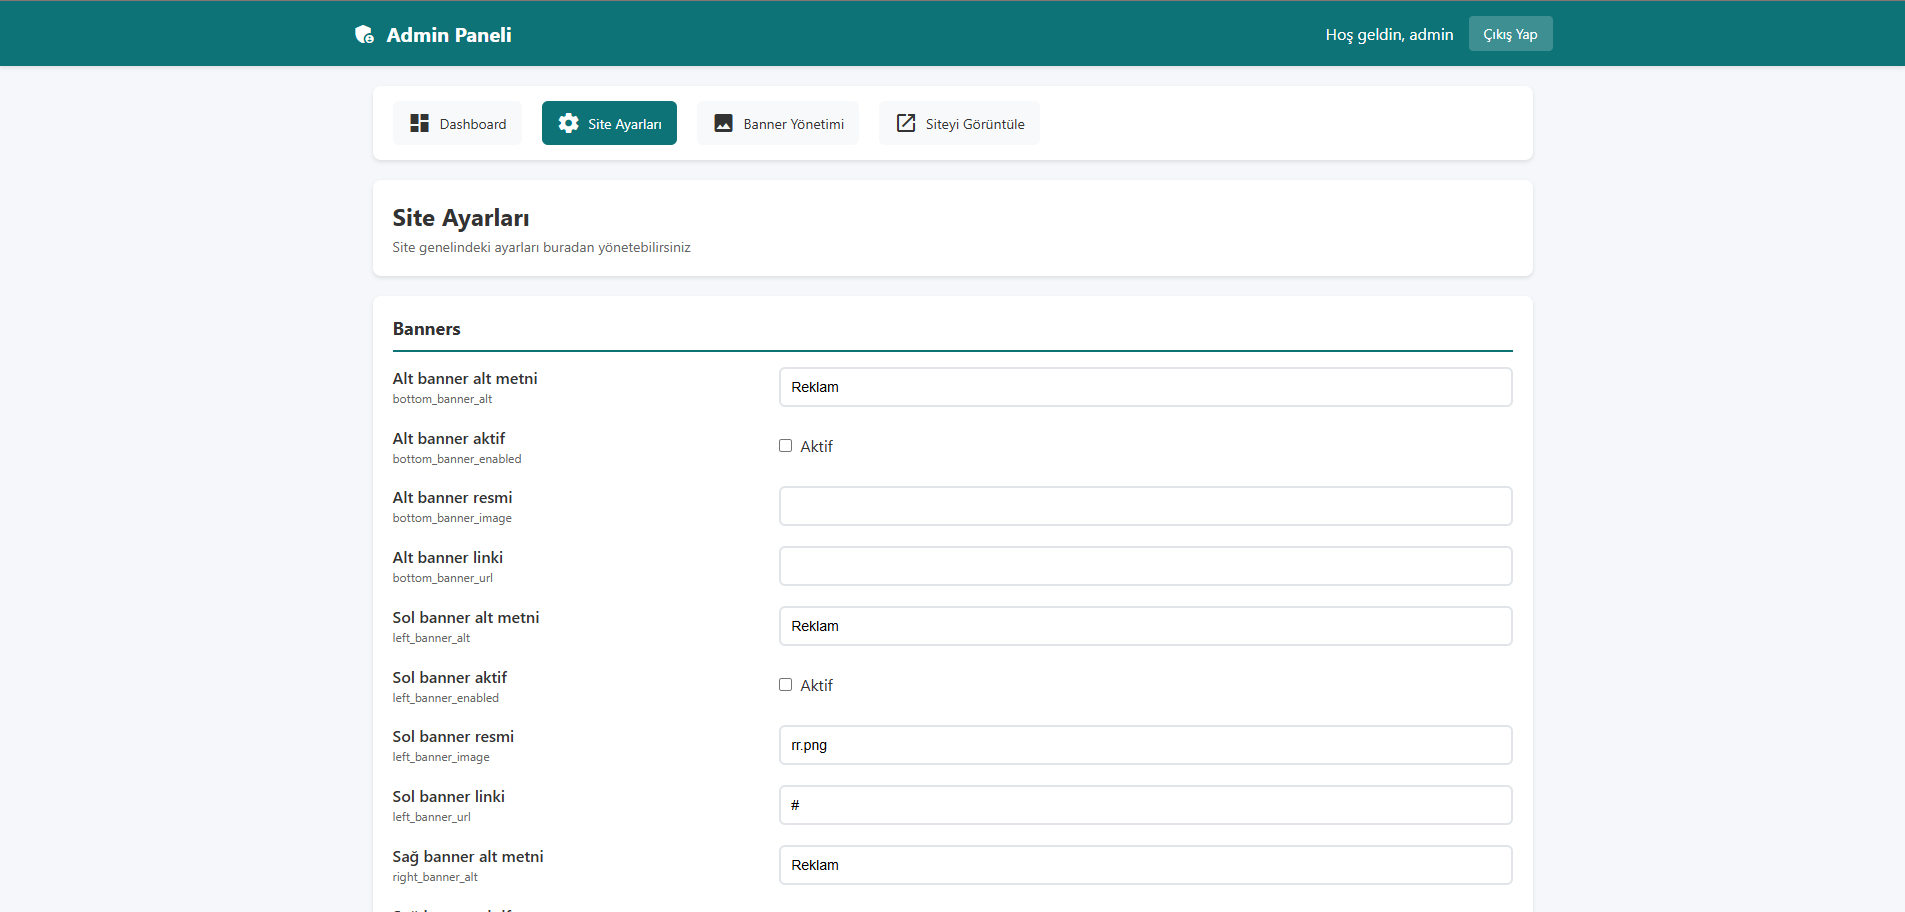Focus the Alt banner alt metni field
1905x912 pixels.
tap(1145, 387)
